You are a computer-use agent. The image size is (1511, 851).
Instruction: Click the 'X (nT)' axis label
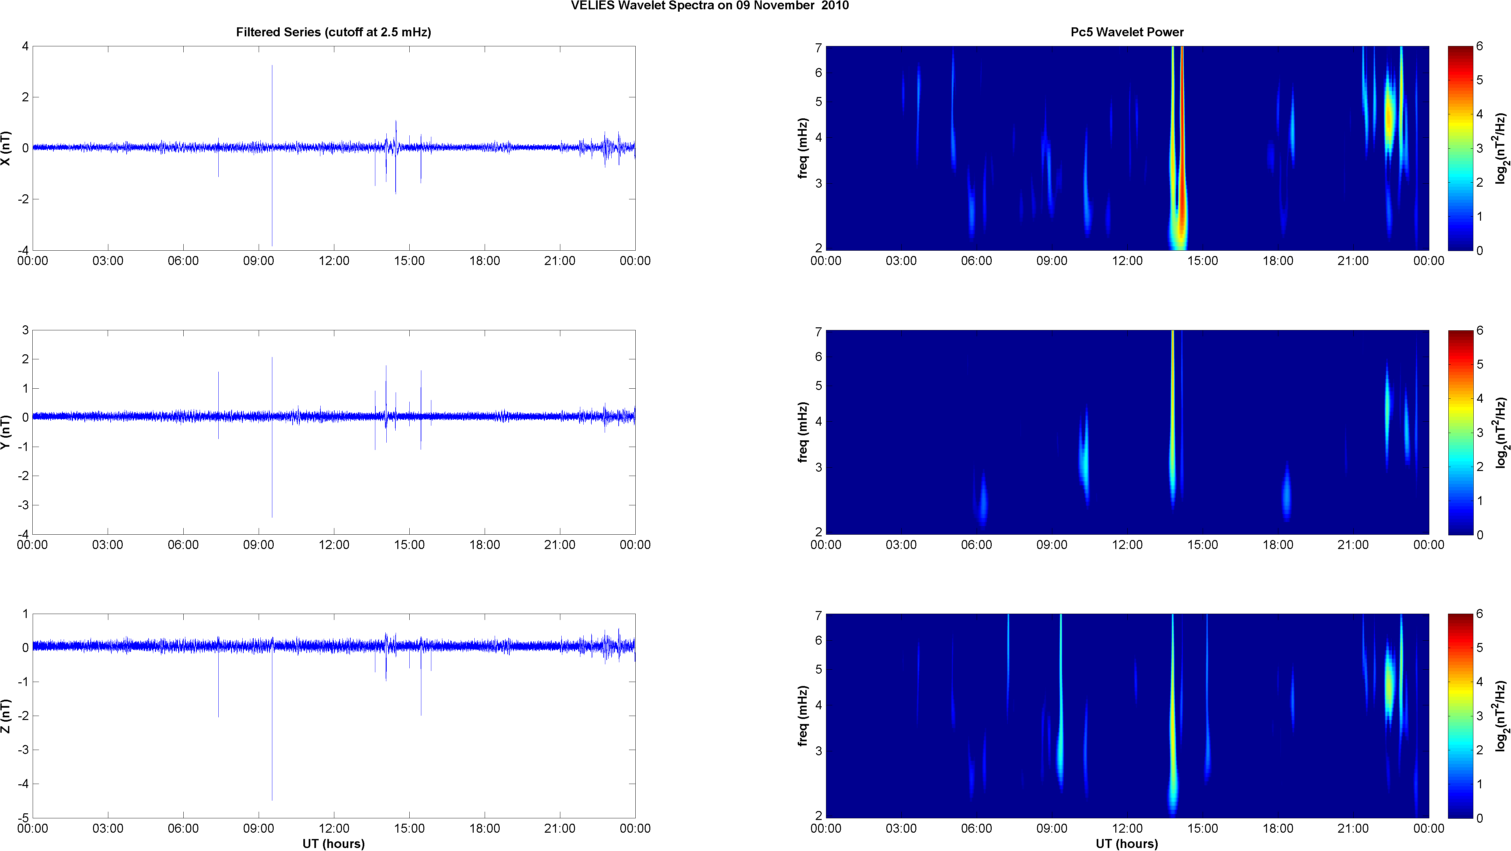coord(8,148)
